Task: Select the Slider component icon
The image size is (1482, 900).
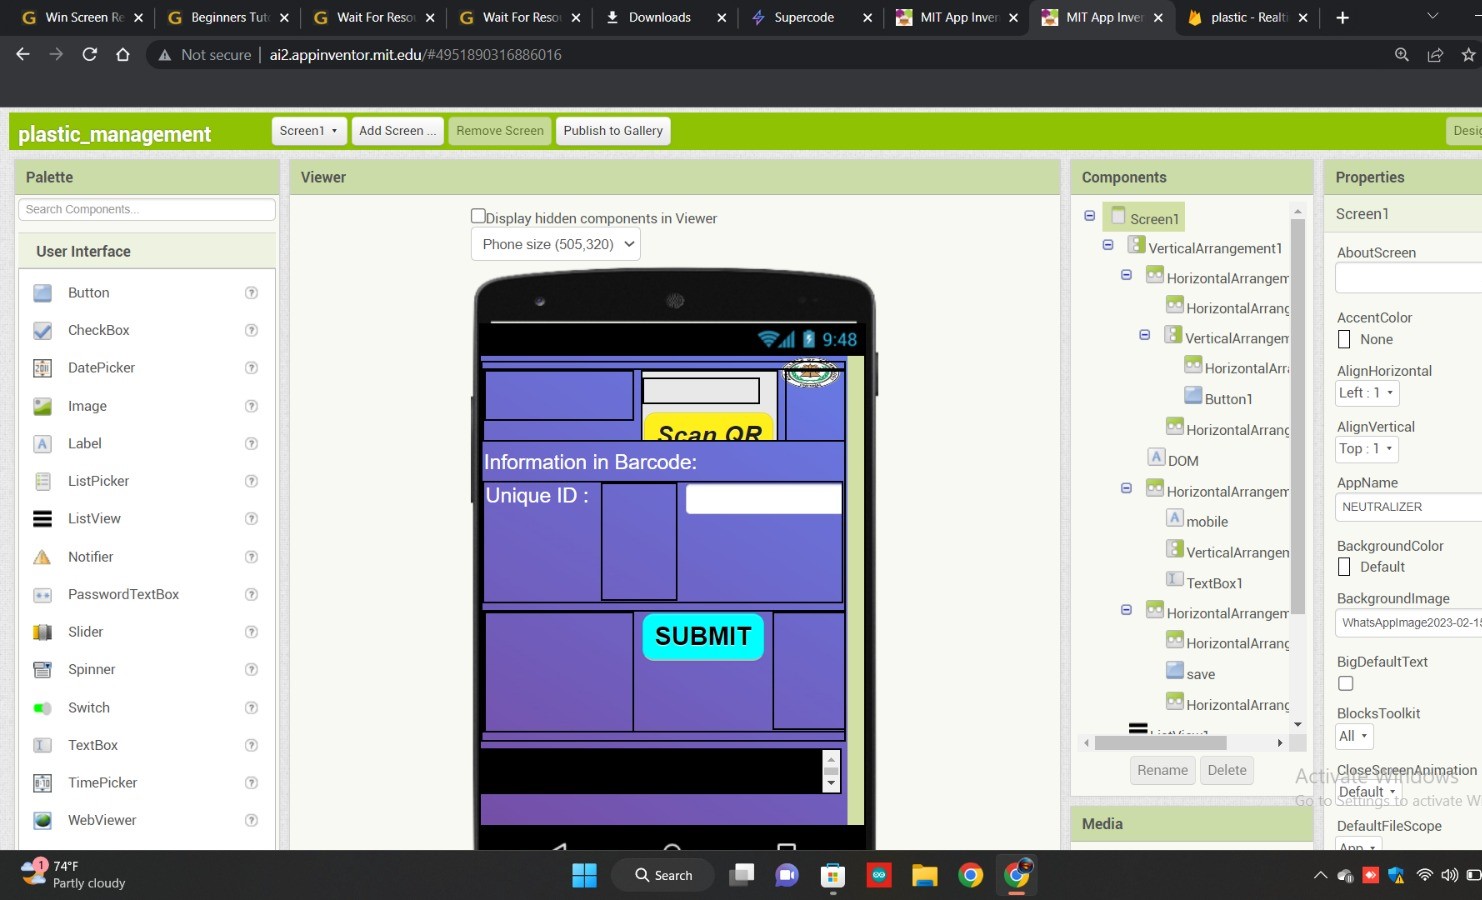Action: (42, 632)
